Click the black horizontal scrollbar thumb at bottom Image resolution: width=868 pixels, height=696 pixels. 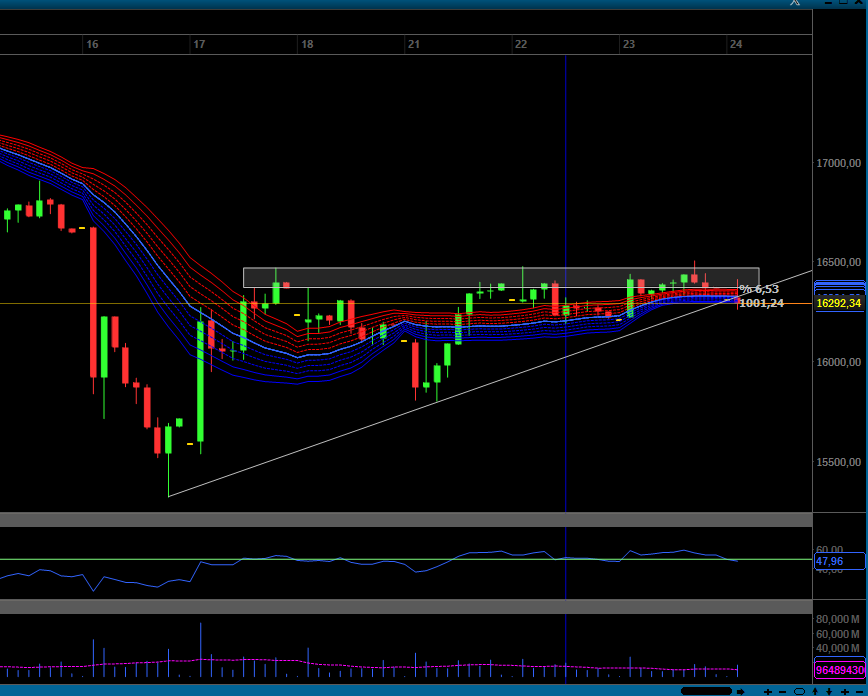(706, 691)
